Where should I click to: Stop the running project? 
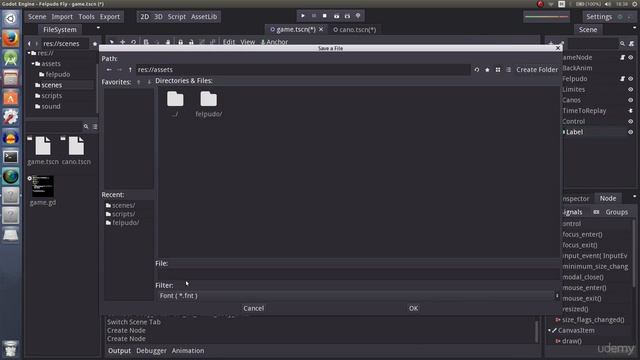pos(325,16)
